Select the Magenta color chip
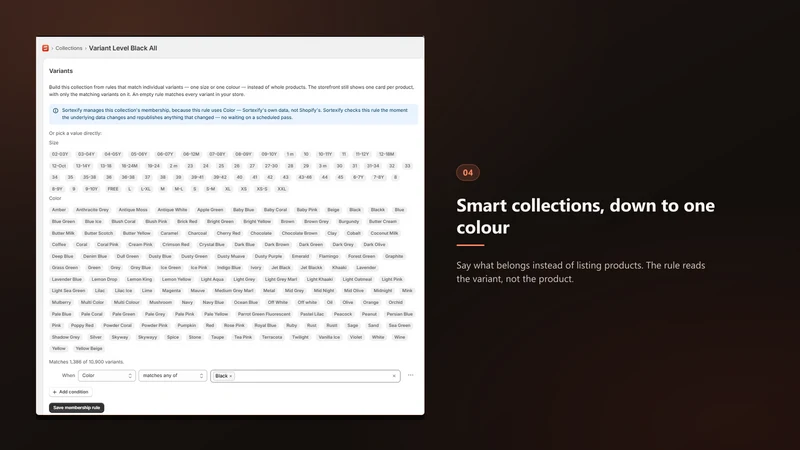Viewport: 800px width, 450px height. 171,291
